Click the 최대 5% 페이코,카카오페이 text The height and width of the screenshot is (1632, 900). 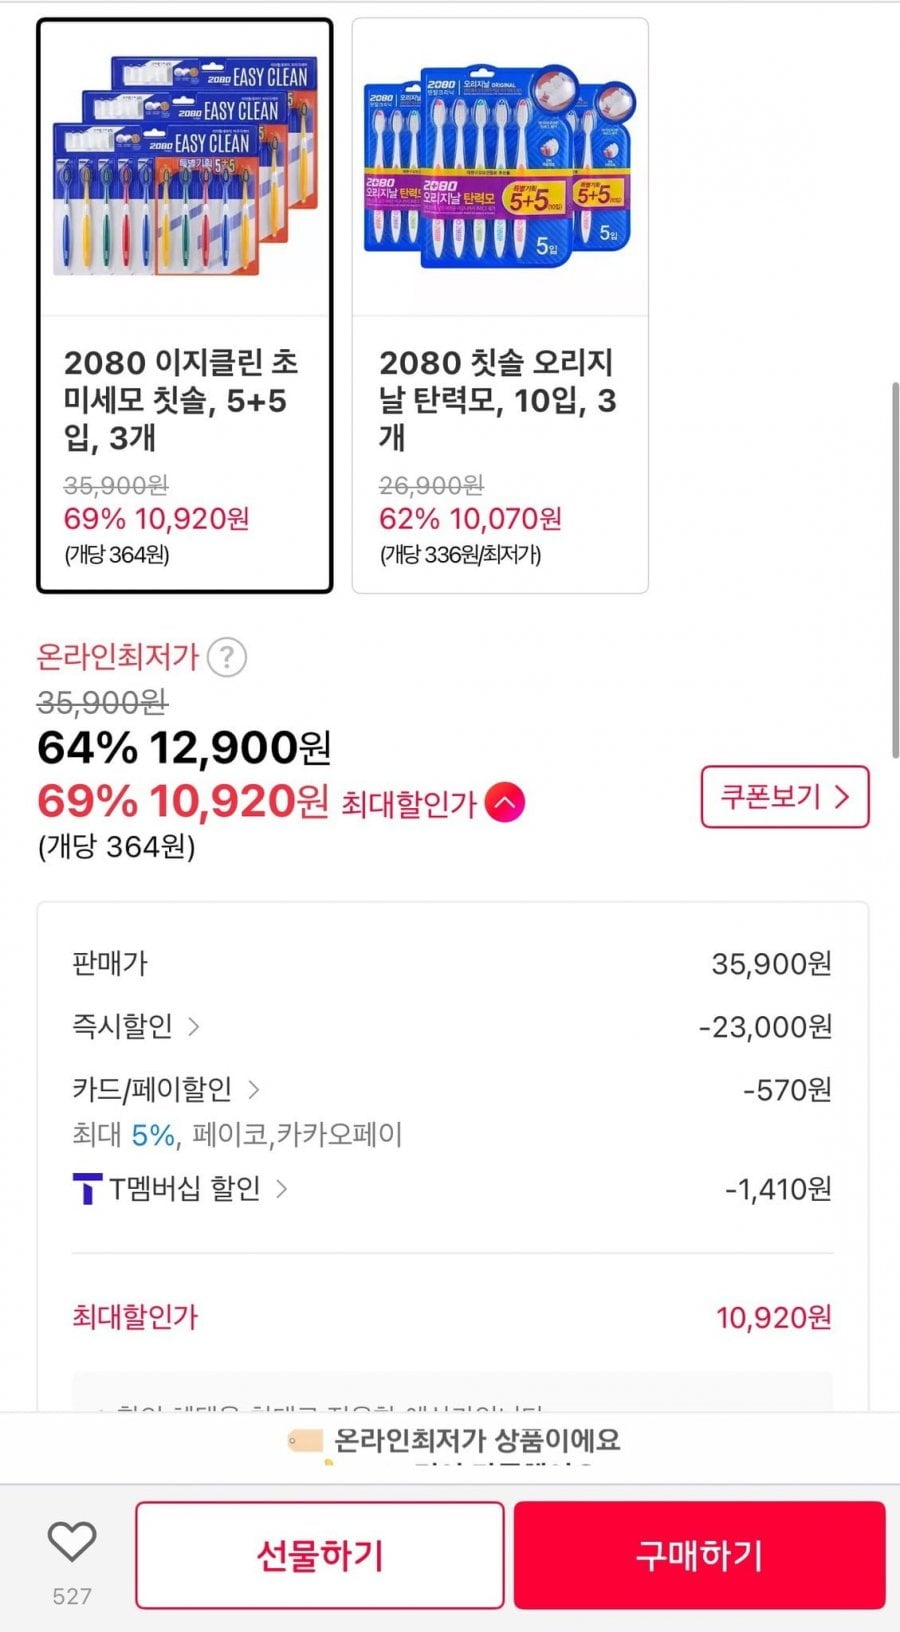237,1135
